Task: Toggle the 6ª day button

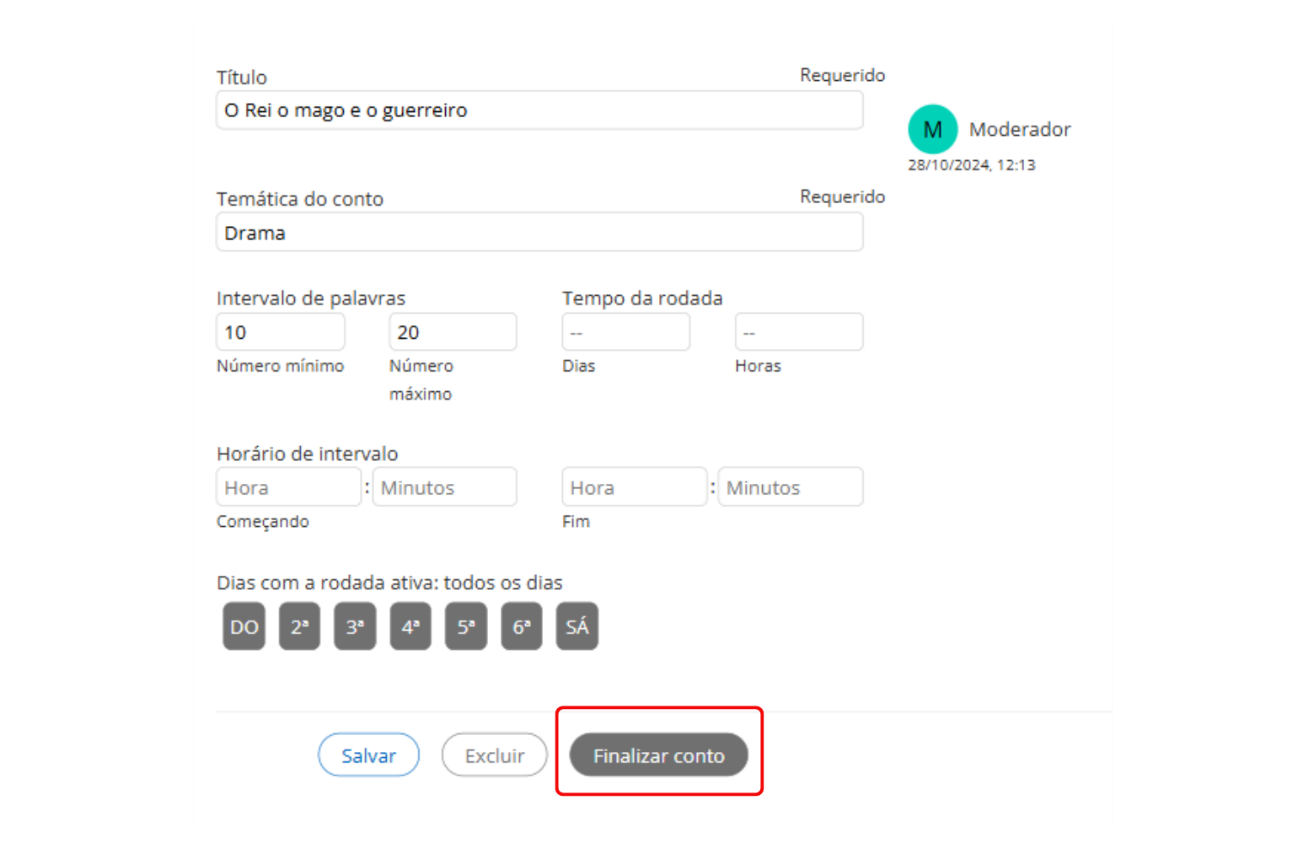Action: pos(521,628)
